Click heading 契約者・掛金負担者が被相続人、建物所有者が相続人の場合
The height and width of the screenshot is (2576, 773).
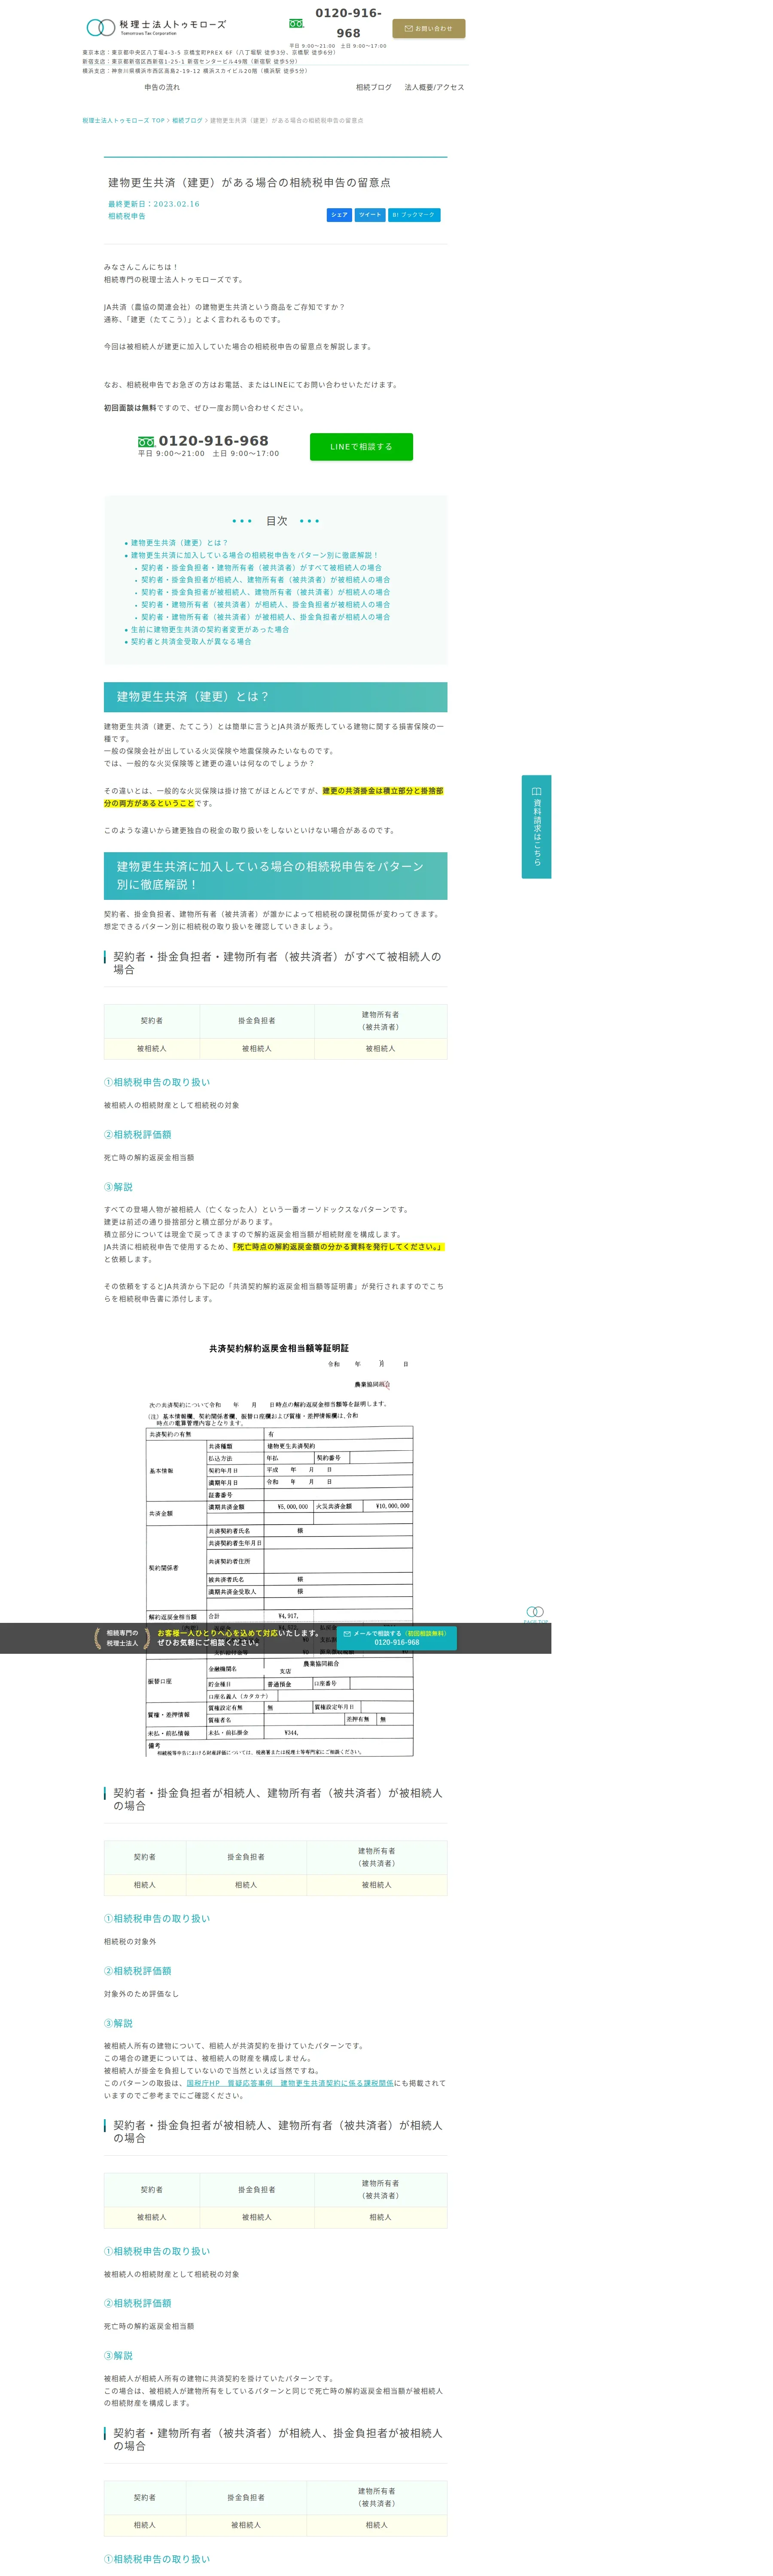coord(277,2131)
